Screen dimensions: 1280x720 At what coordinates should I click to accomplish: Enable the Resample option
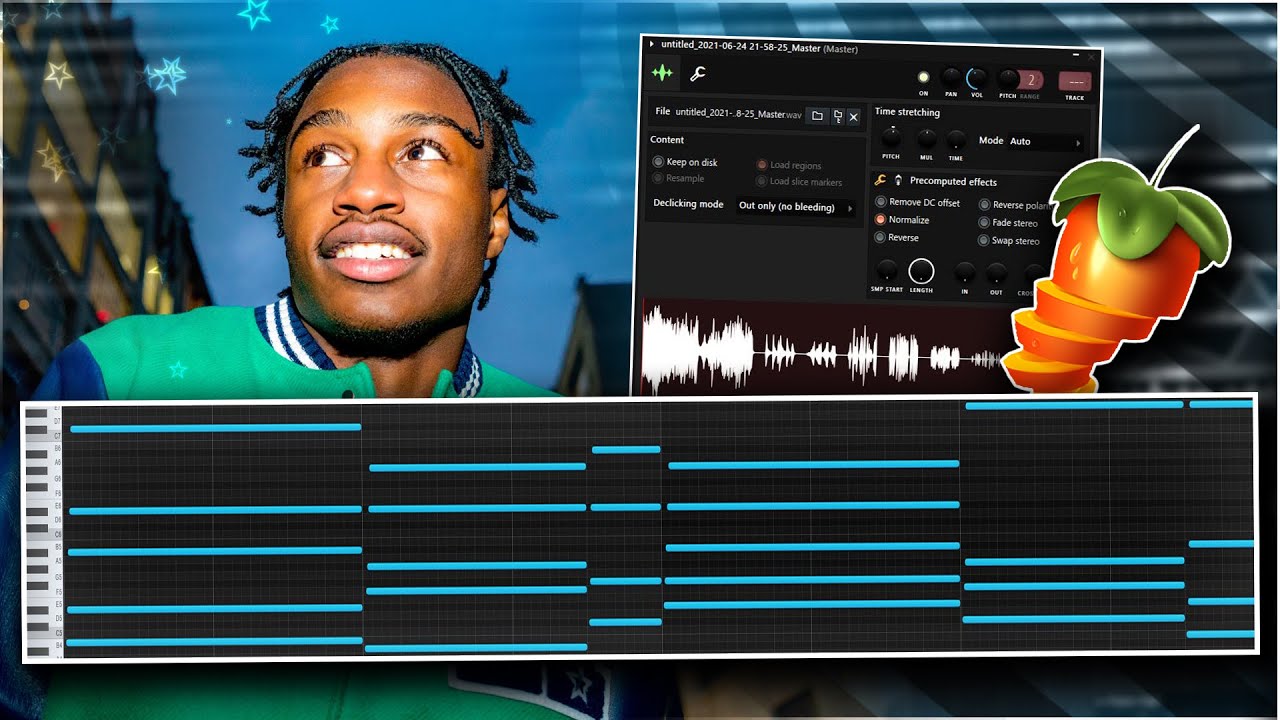[679, 178]
